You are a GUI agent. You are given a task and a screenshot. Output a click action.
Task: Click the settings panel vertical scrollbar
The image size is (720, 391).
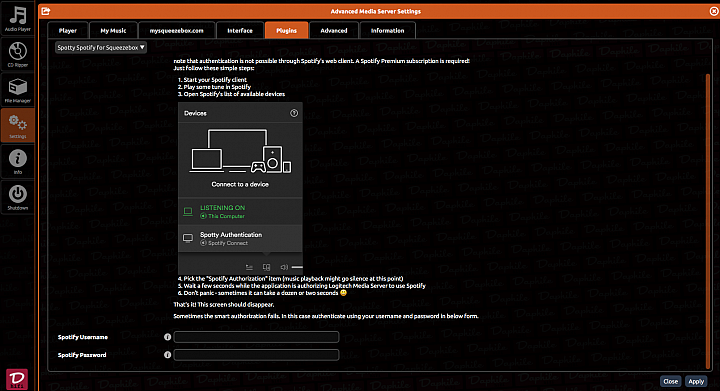708,220
